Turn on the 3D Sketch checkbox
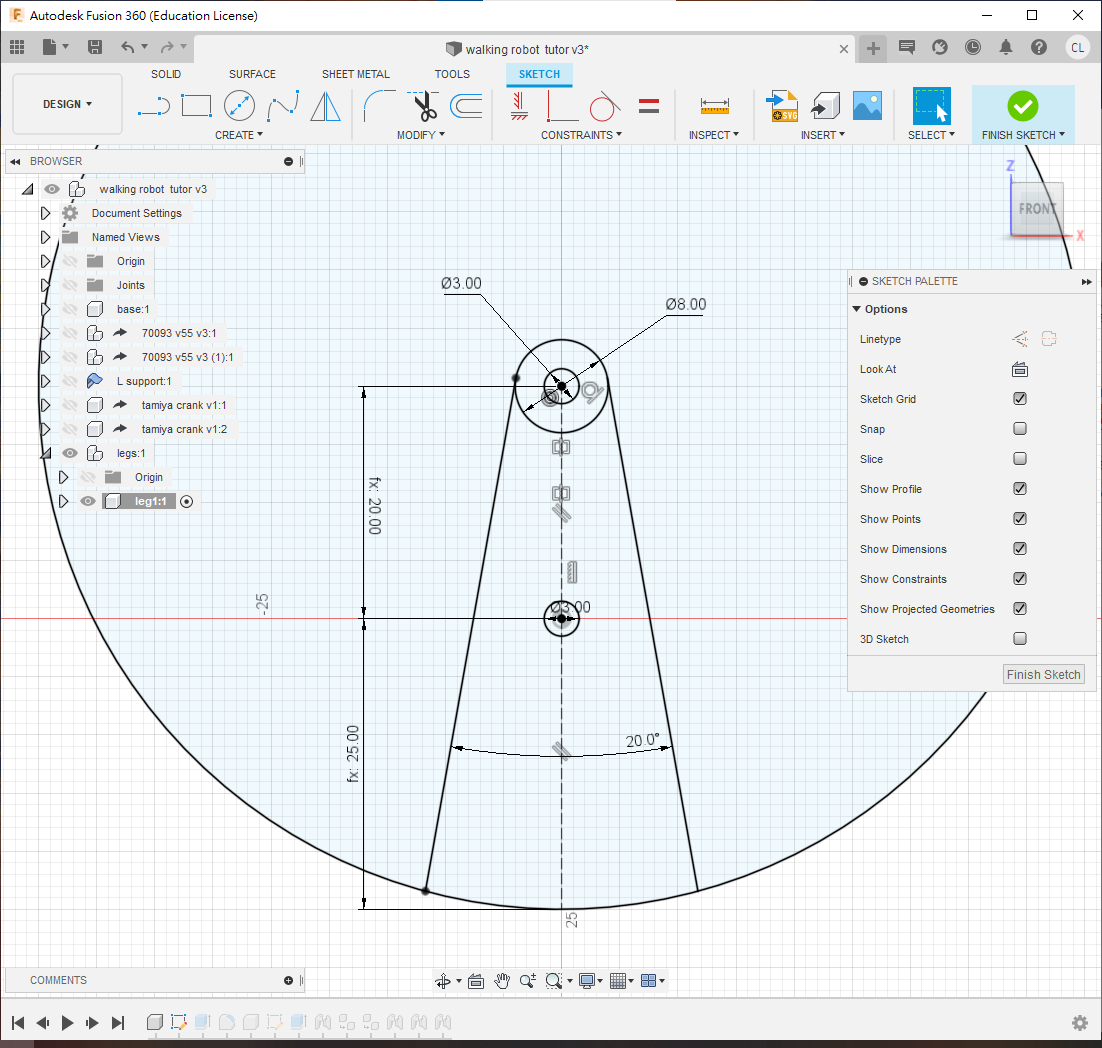 tap(1020, 639)
